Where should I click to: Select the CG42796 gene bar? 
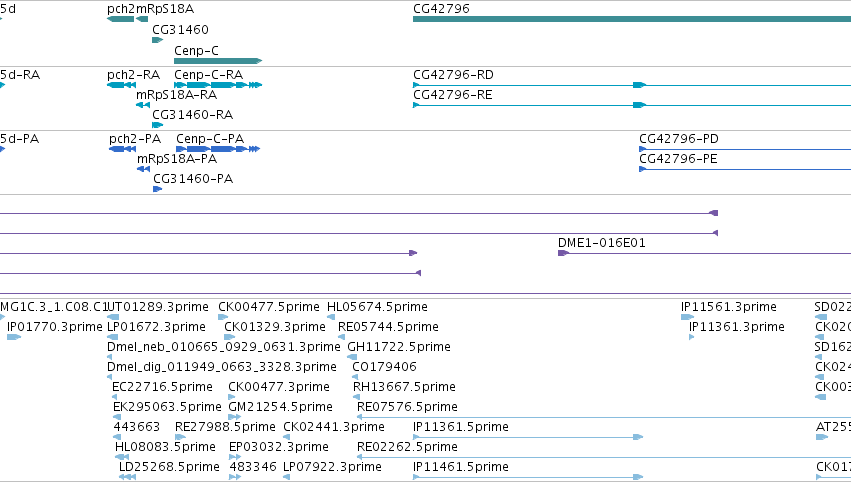(632, 19)
